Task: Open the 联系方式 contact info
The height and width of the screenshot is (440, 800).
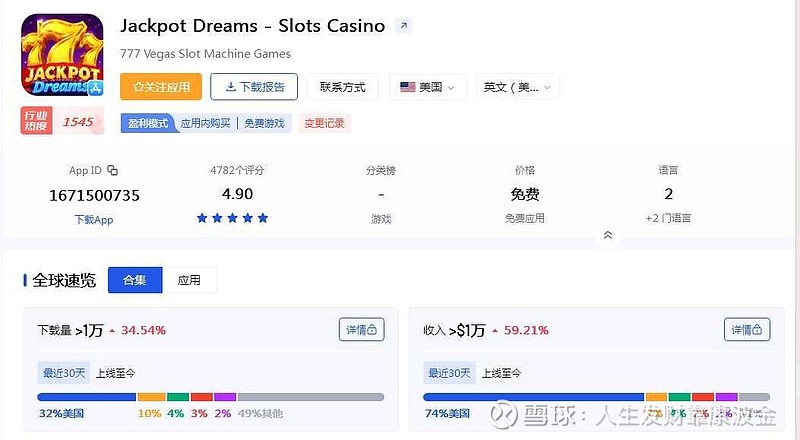Action: click(342, 87)
